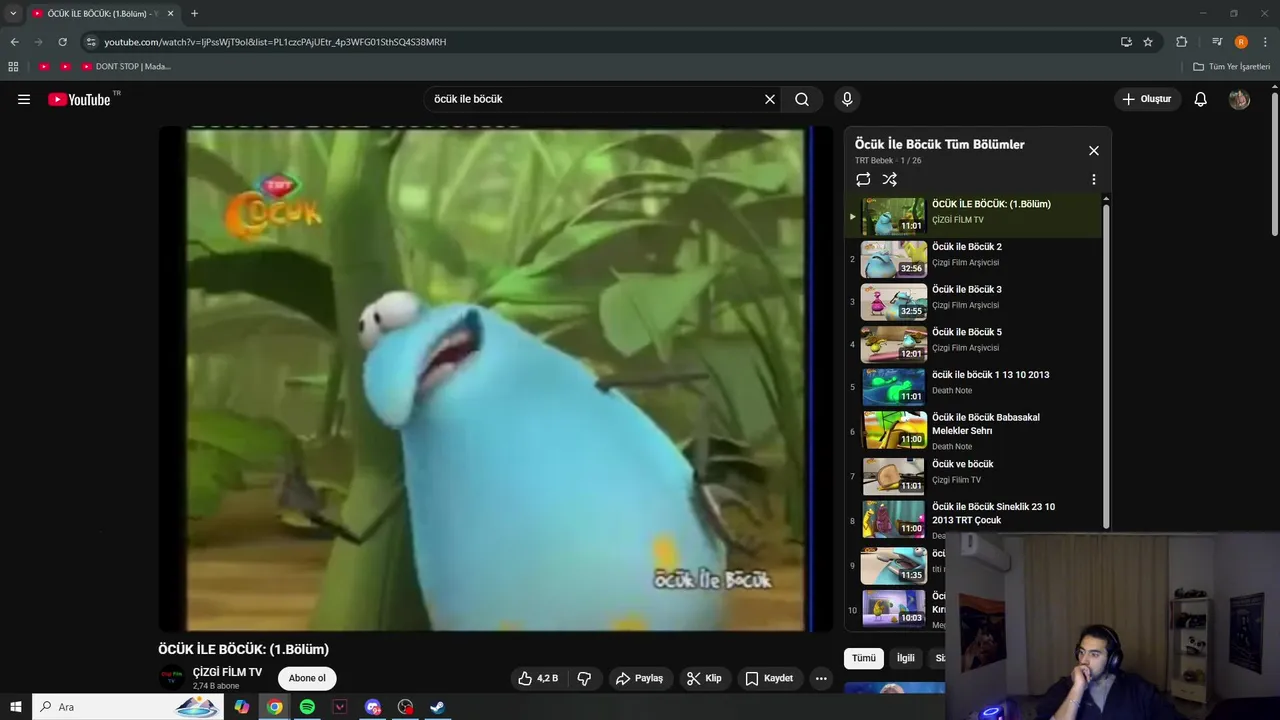The image size is (1280, 720).
Task: Bookmark this page with the star
Action: [x=1148, y=42]
